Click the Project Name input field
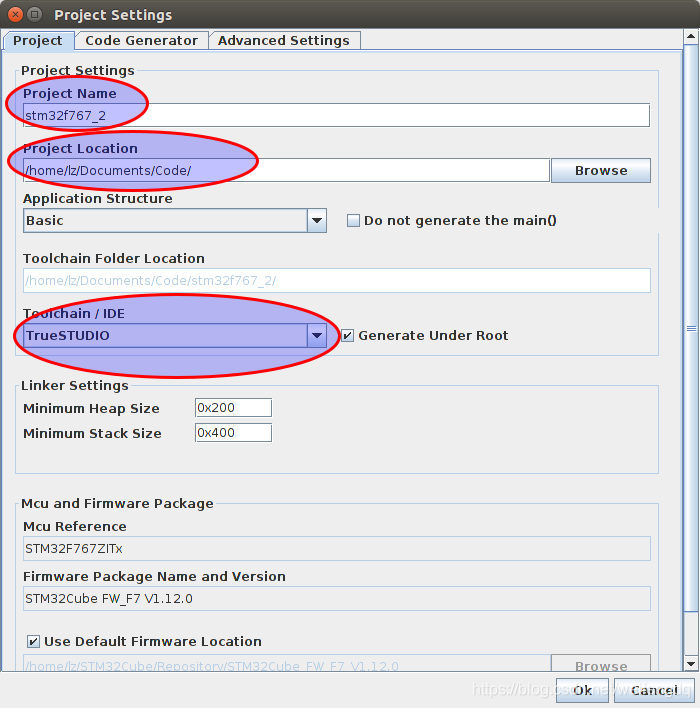This screenshot has width=700, height=708. pyautogui.click(x=336, y=116)
